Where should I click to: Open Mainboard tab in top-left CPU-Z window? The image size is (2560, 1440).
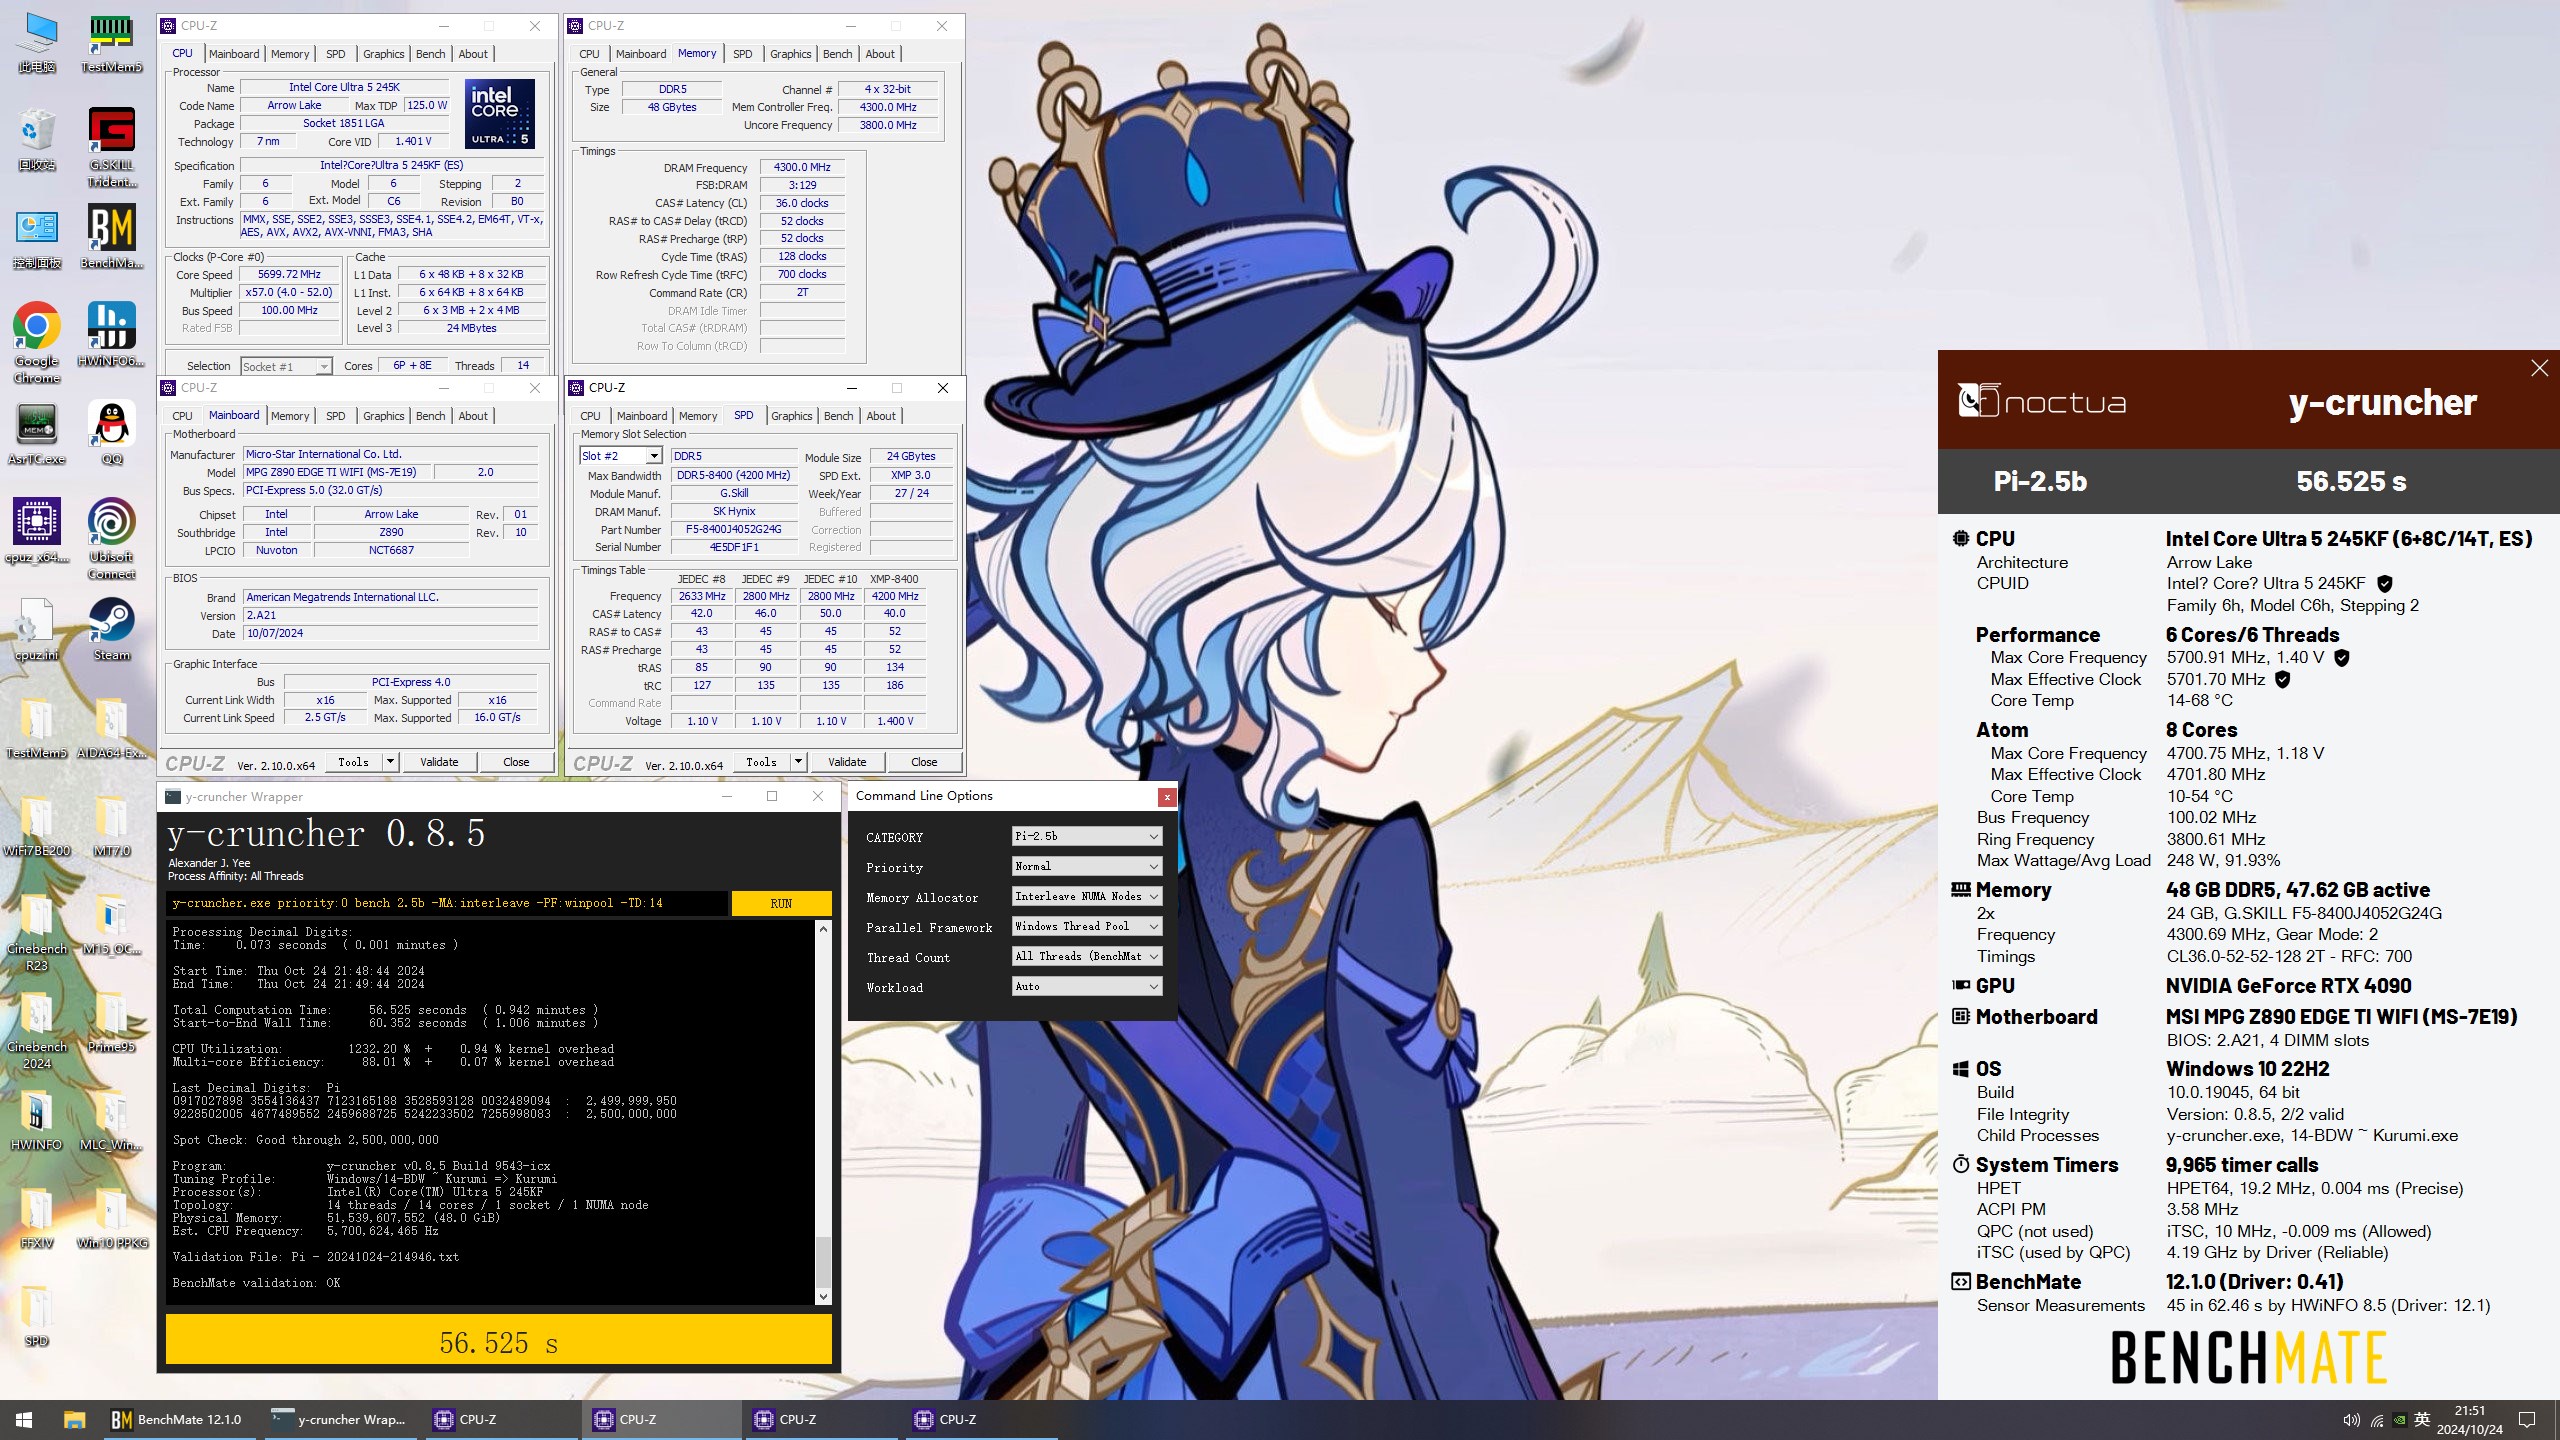coord(233,54)
